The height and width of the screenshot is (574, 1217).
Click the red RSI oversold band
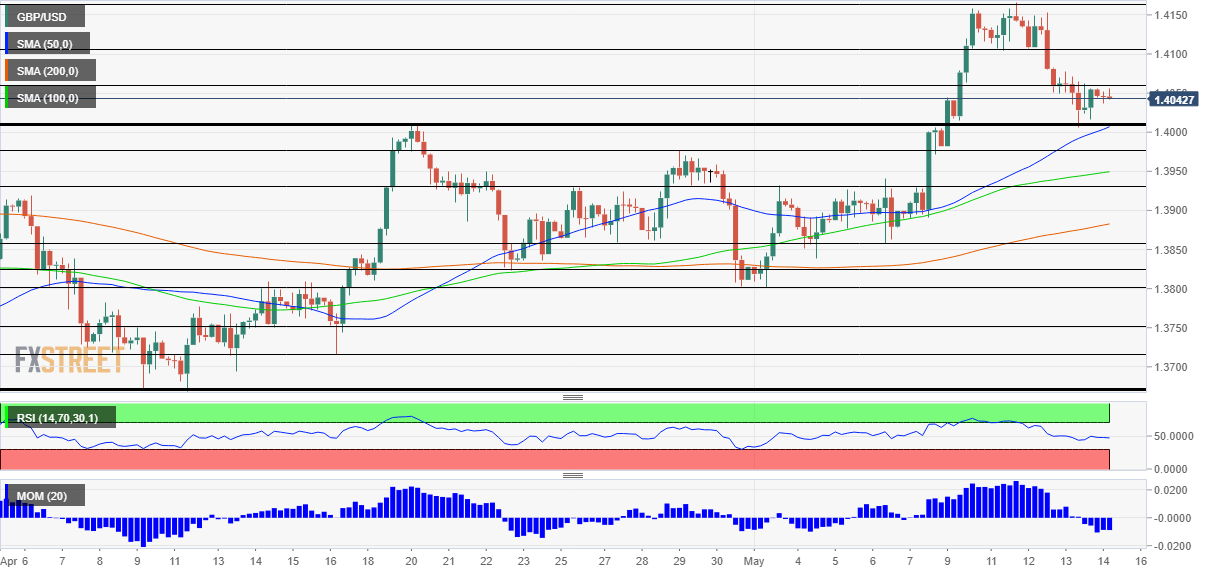[x=600, y=459]
